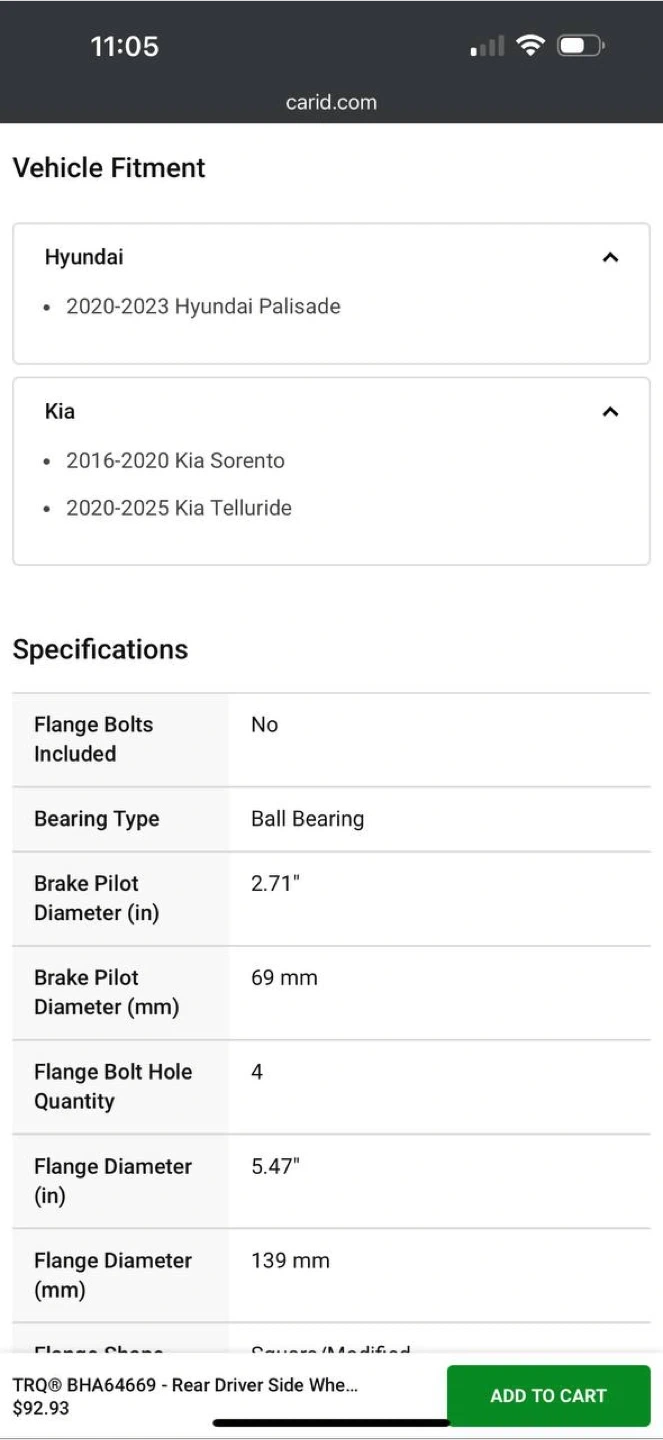Select the 2020-2025 Kia Telluride entry
This screenshot has width=663, height=1440.
tap(179, 508)
